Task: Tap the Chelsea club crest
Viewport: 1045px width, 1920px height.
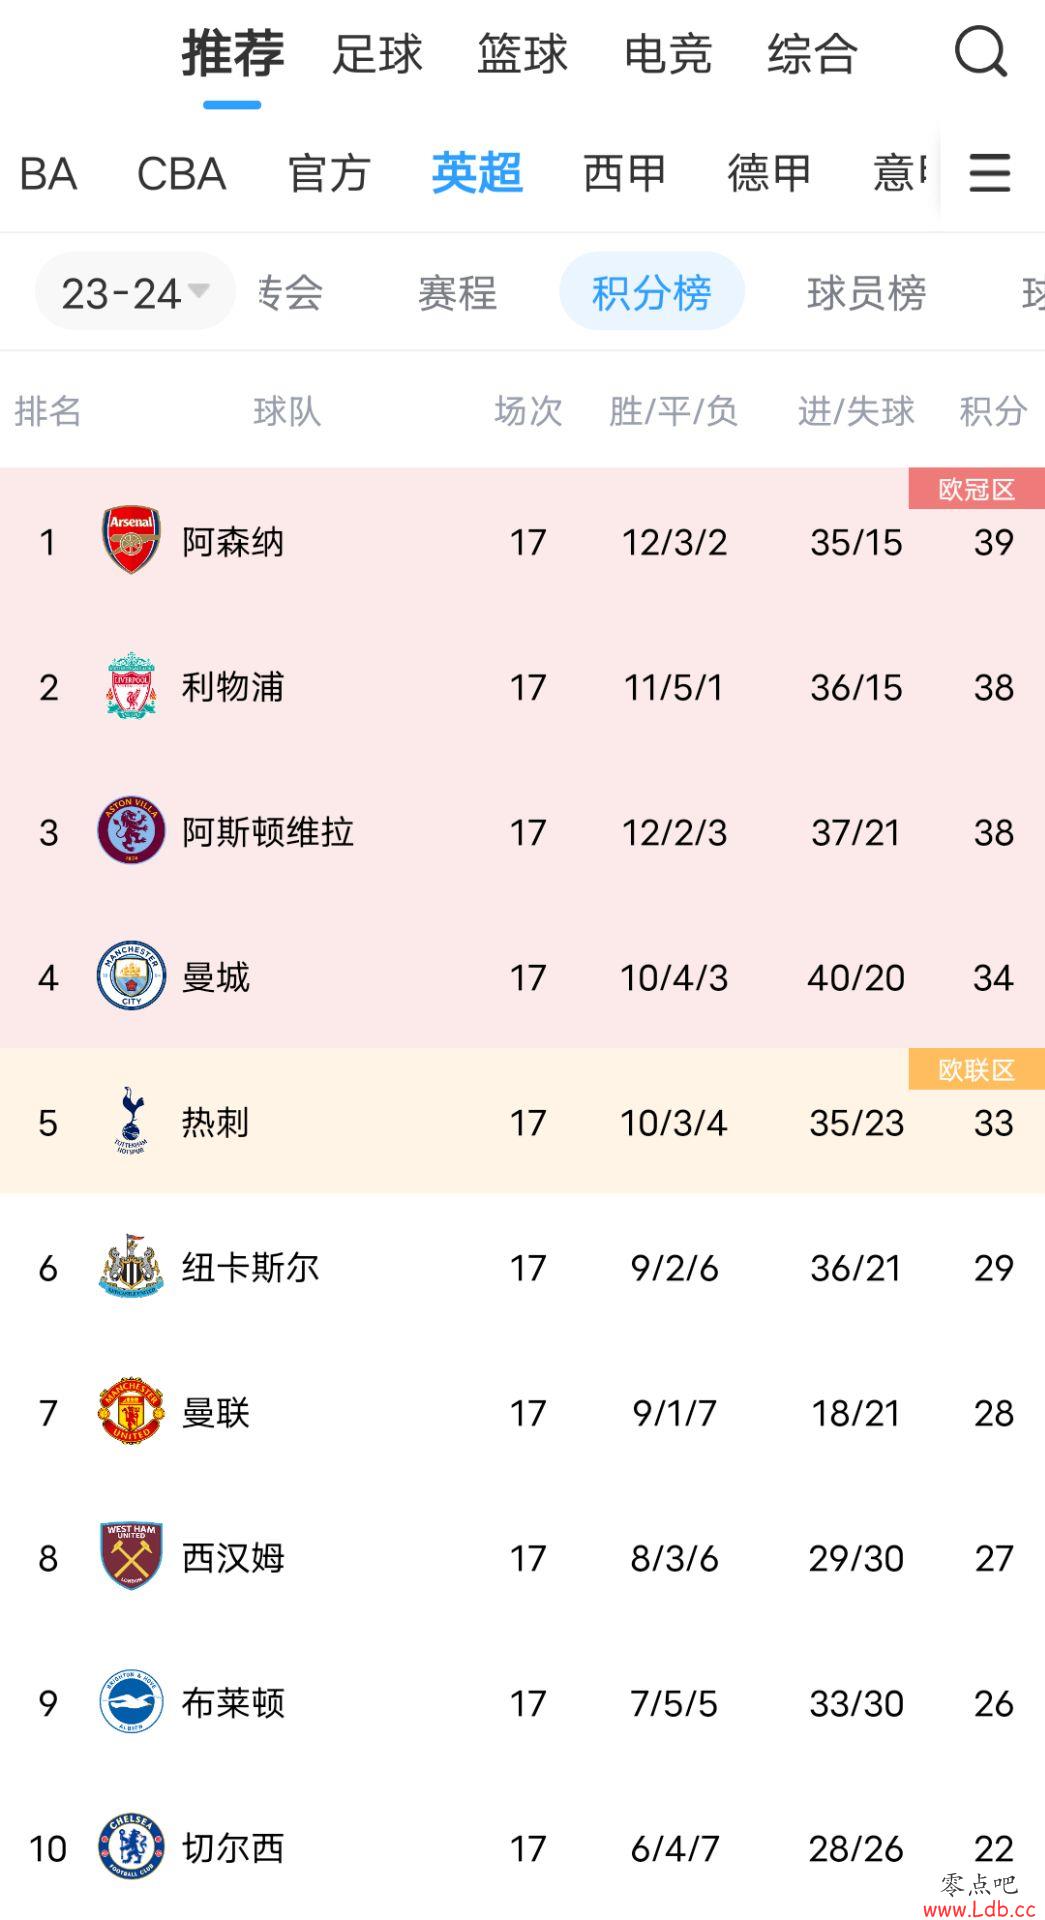Action: [x=131, y=1847]
